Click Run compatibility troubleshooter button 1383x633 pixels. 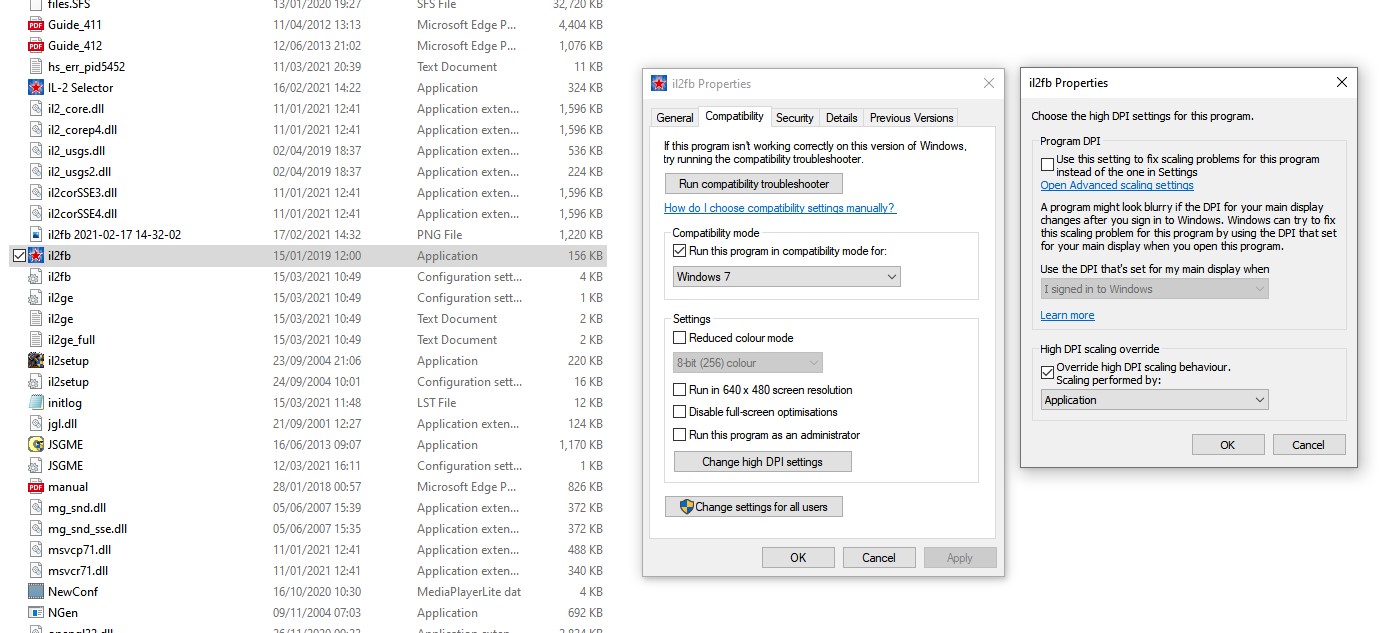[x=754, y=184]
